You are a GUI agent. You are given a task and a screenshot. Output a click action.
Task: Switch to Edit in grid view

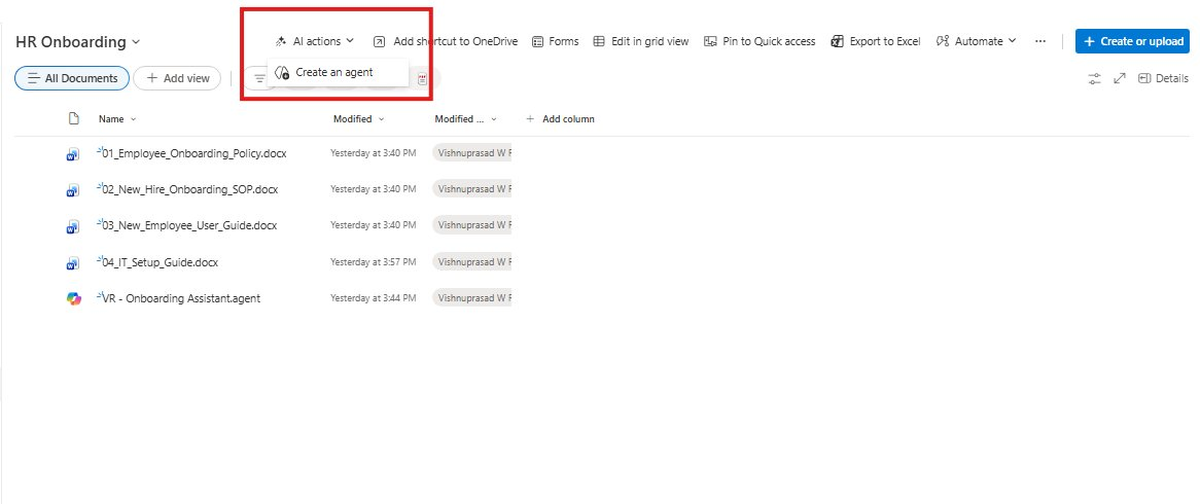point(641,41)
